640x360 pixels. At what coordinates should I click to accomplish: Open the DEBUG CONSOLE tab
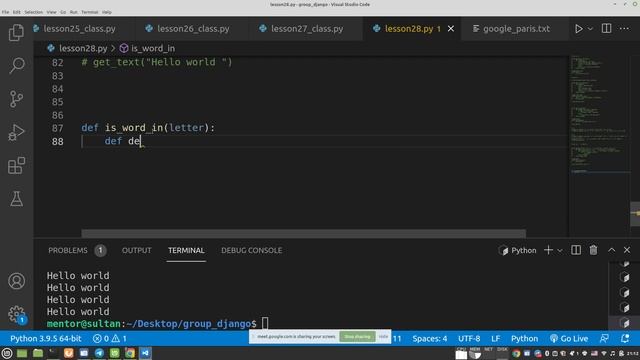(251, 250)
